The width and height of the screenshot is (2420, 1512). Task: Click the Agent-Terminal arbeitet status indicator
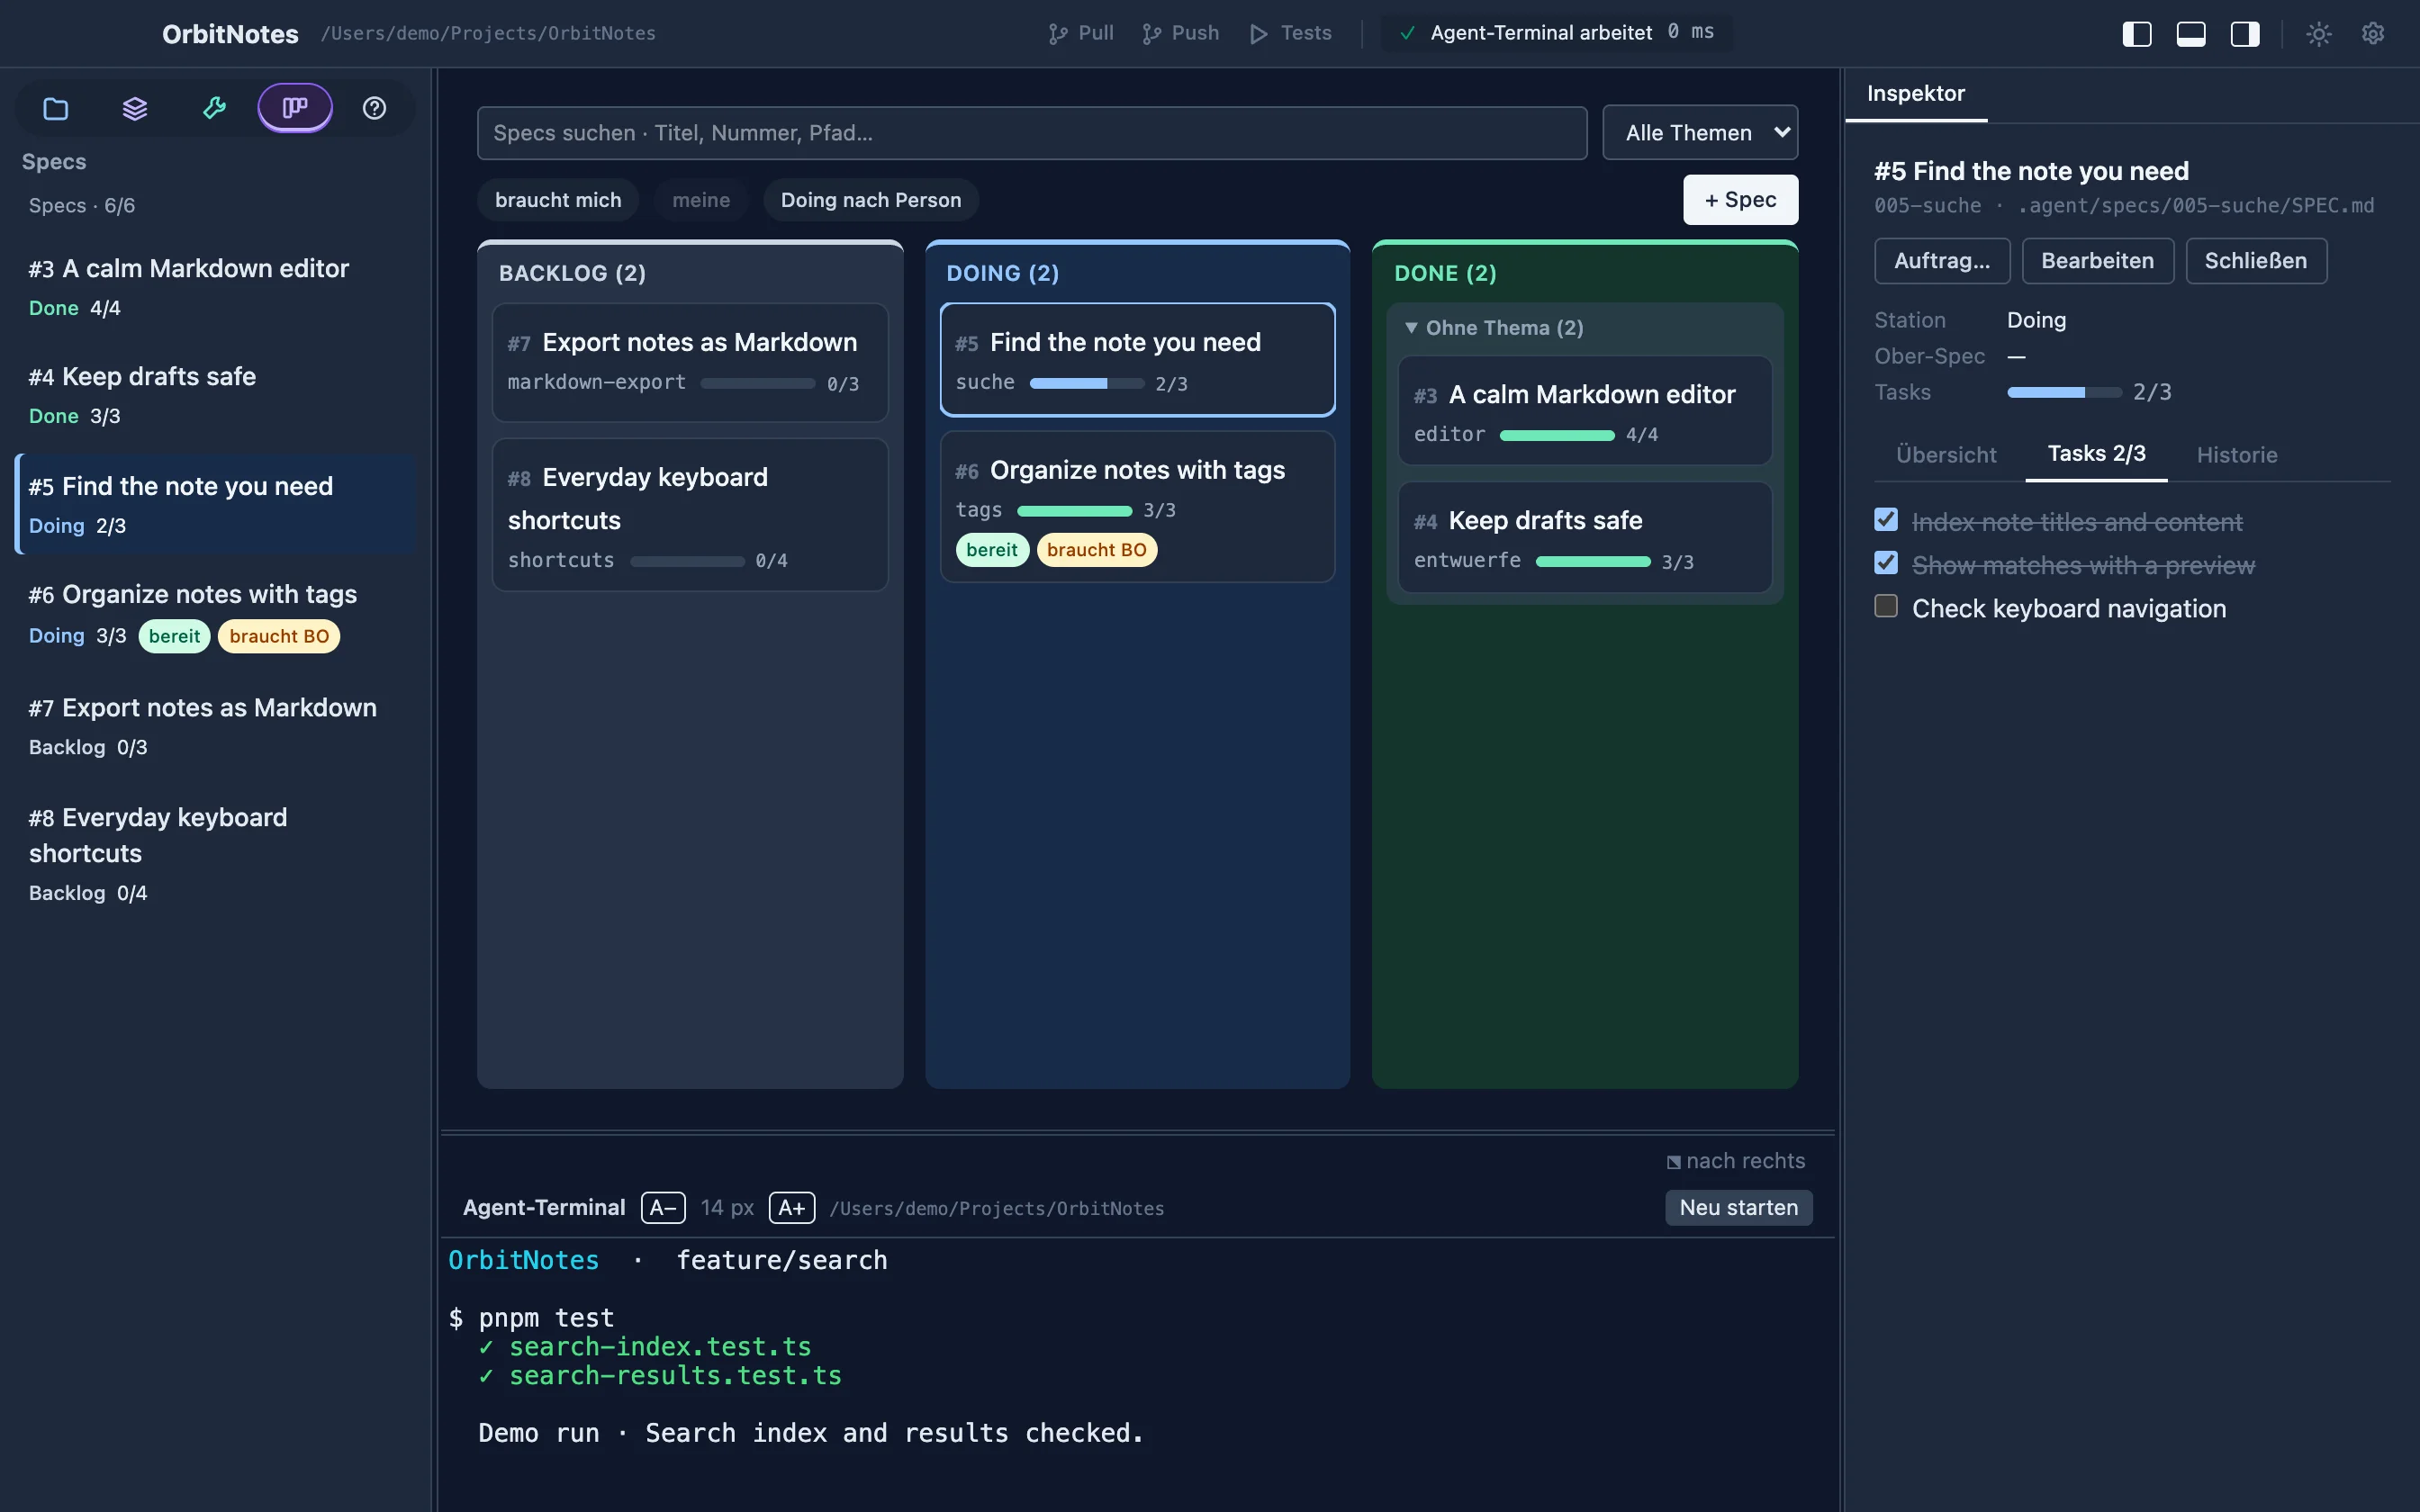click(x=1557, y=33)
